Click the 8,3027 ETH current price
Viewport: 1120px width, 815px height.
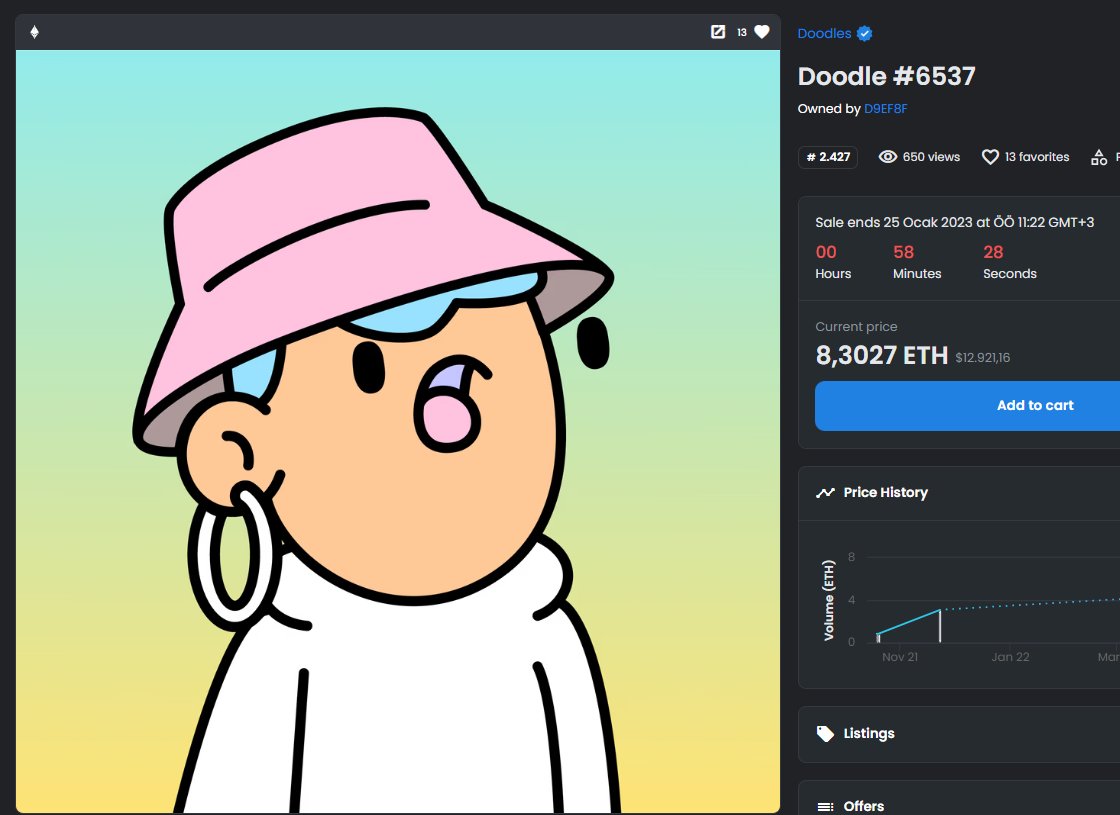pyautogui.click(x=881, y=356)
